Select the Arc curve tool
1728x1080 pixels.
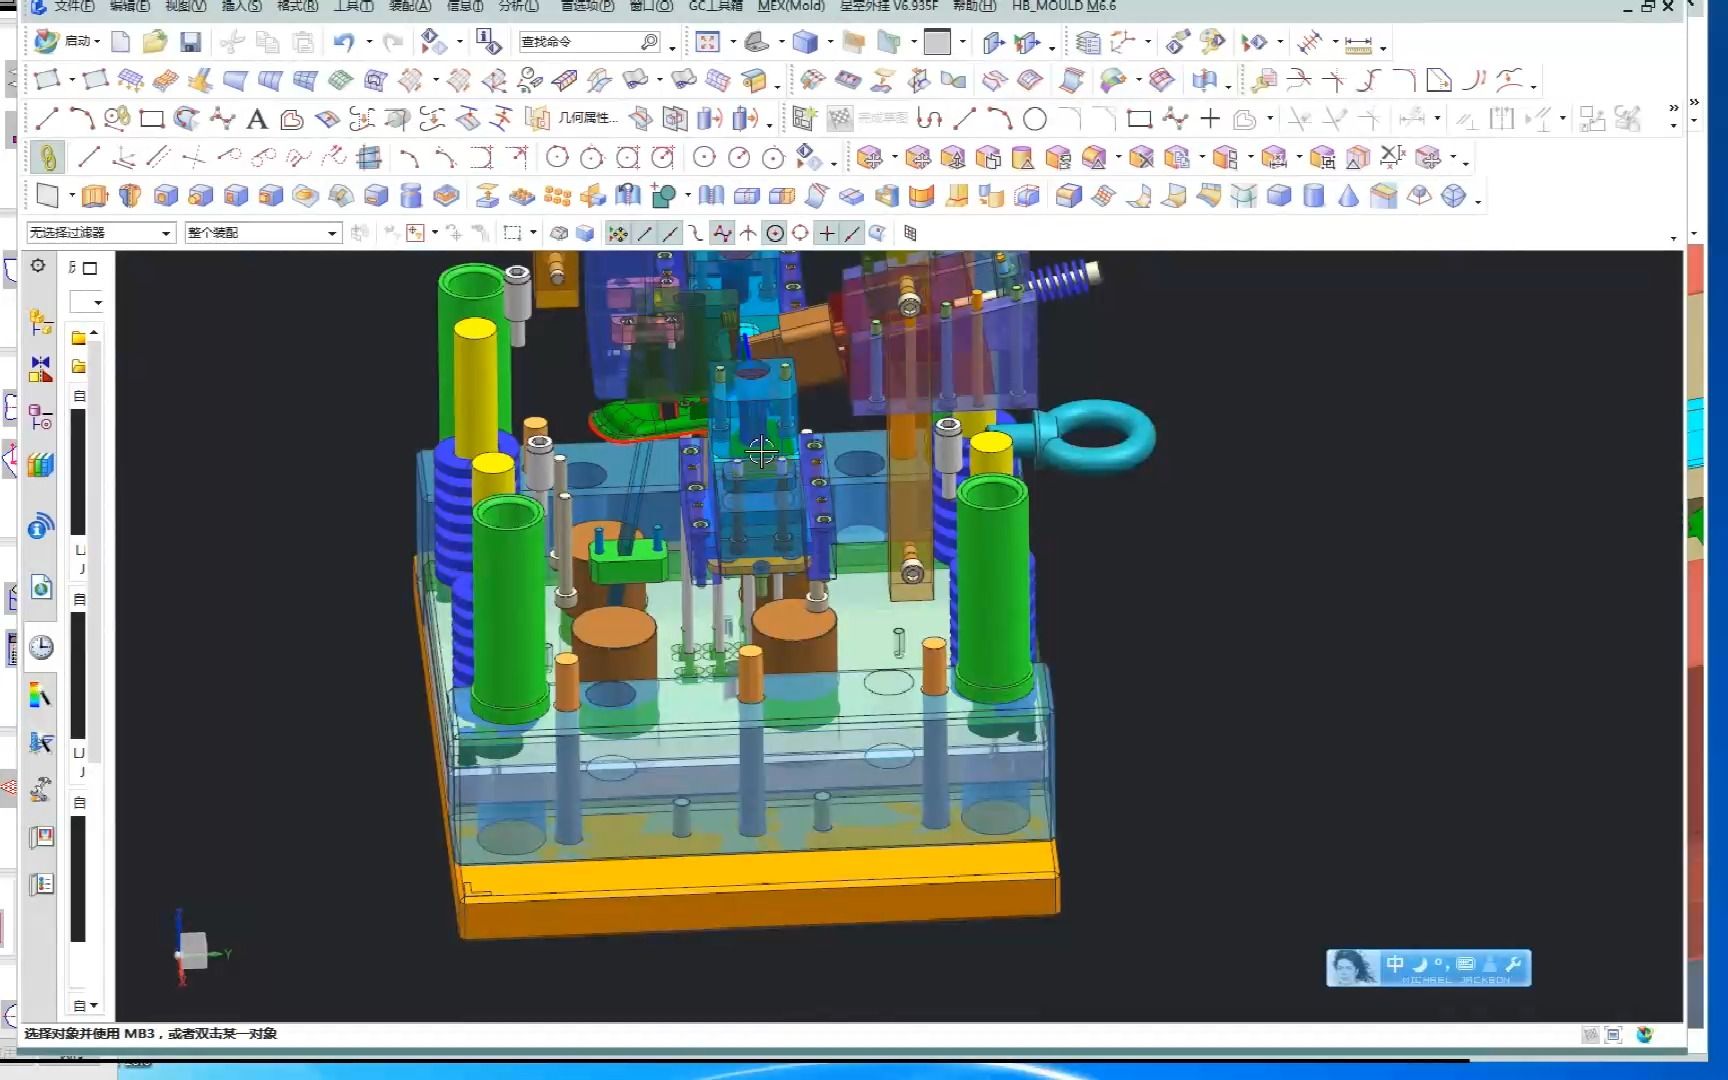(x=82, y=119)
